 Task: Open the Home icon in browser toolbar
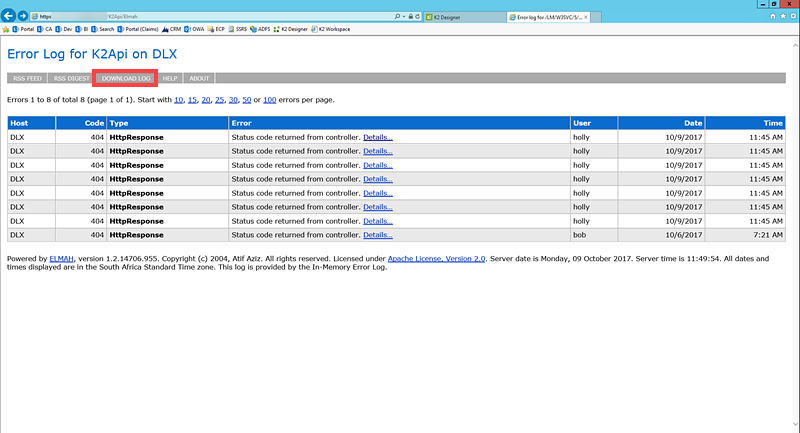[x=772, y=16]
